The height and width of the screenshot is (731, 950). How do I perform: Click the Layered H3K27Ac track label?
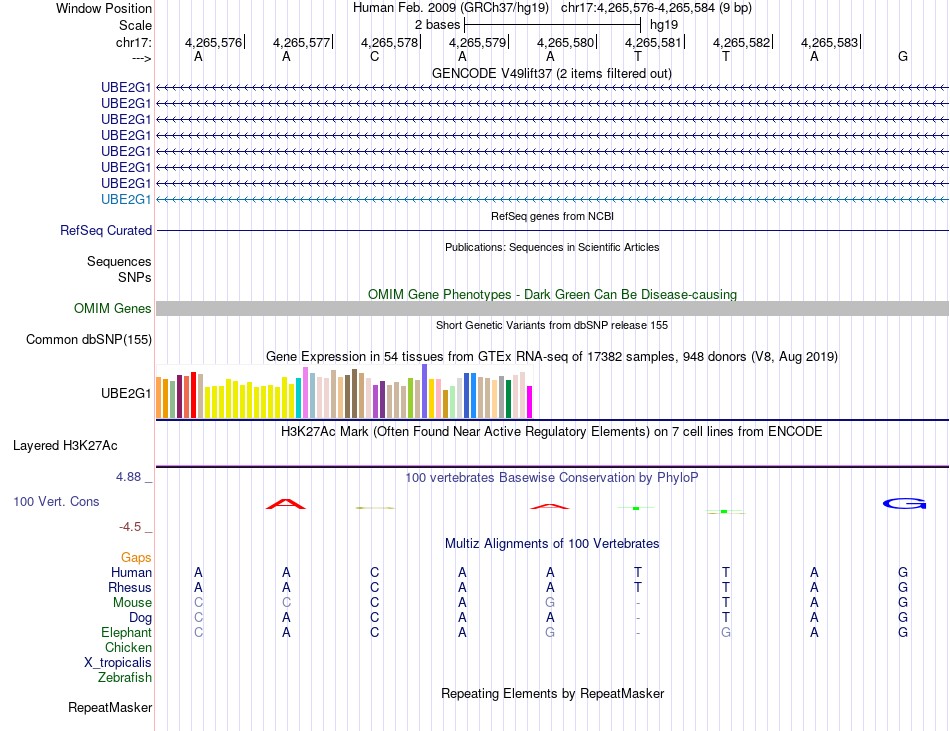(x=65, y=446)
